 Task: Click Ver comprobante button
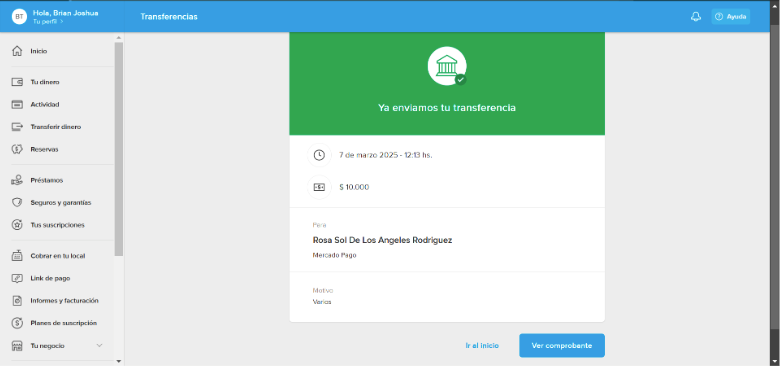tap(562, 345)
